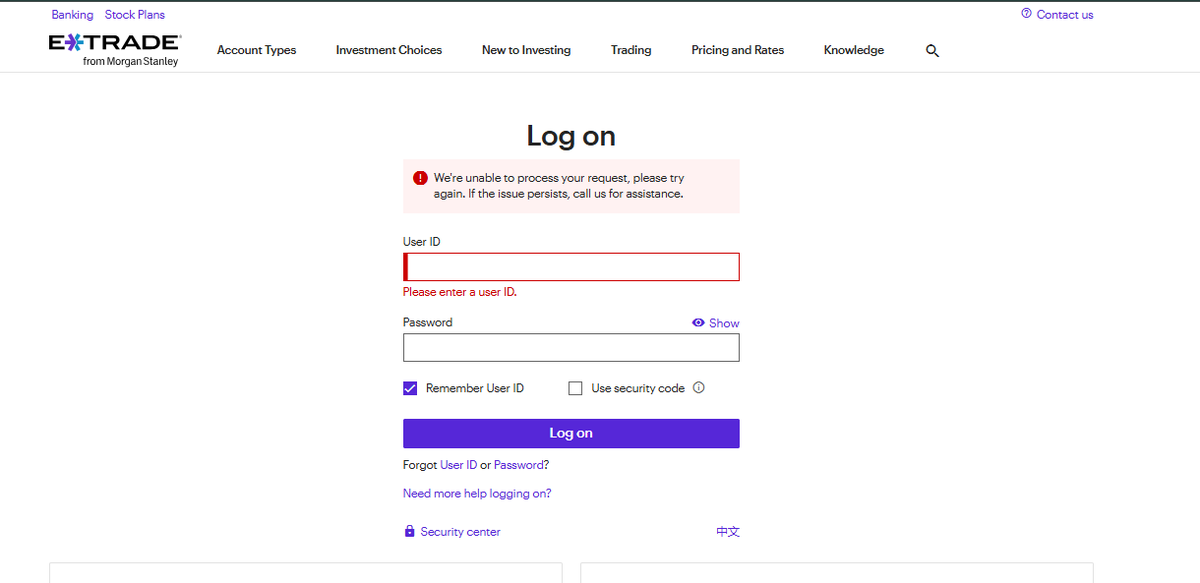Uncheck the Remember User ID checkbox

410,388
